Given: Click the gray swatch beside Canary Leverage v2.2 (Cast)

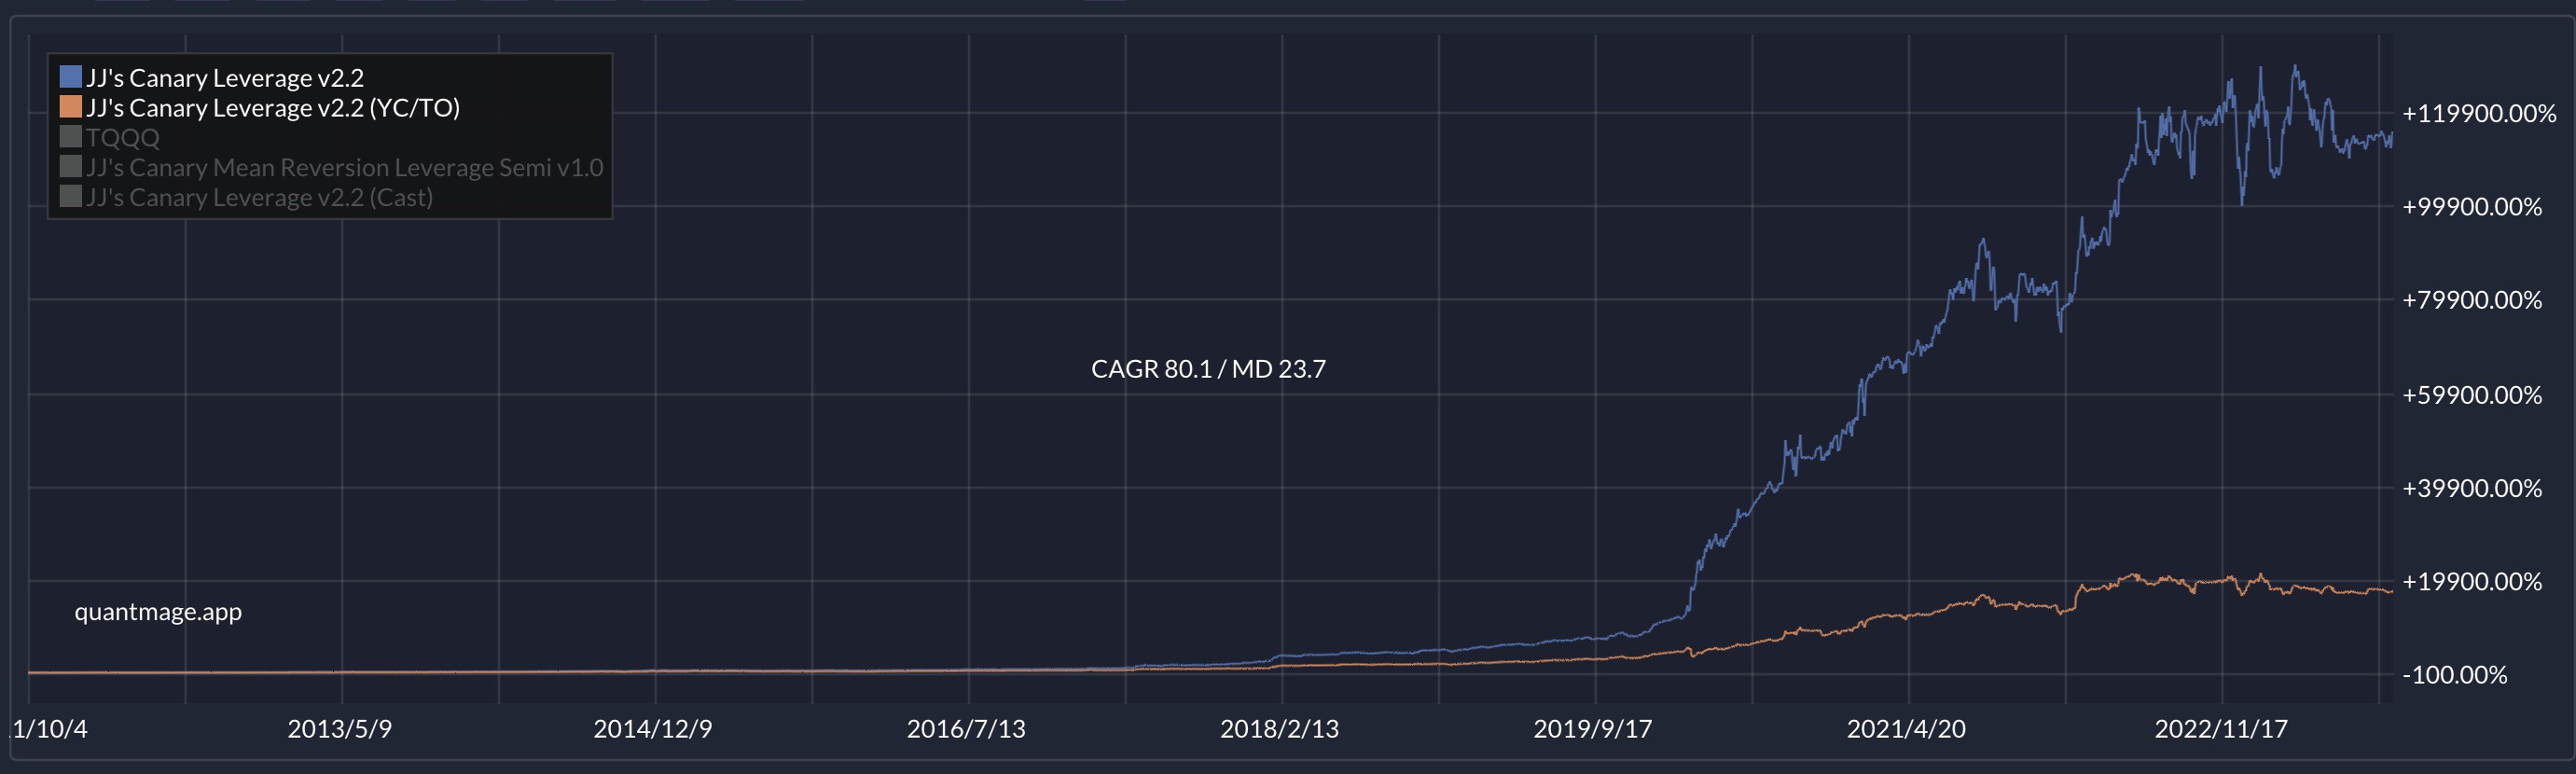Looking at the screenshot, I should point(70,197).
